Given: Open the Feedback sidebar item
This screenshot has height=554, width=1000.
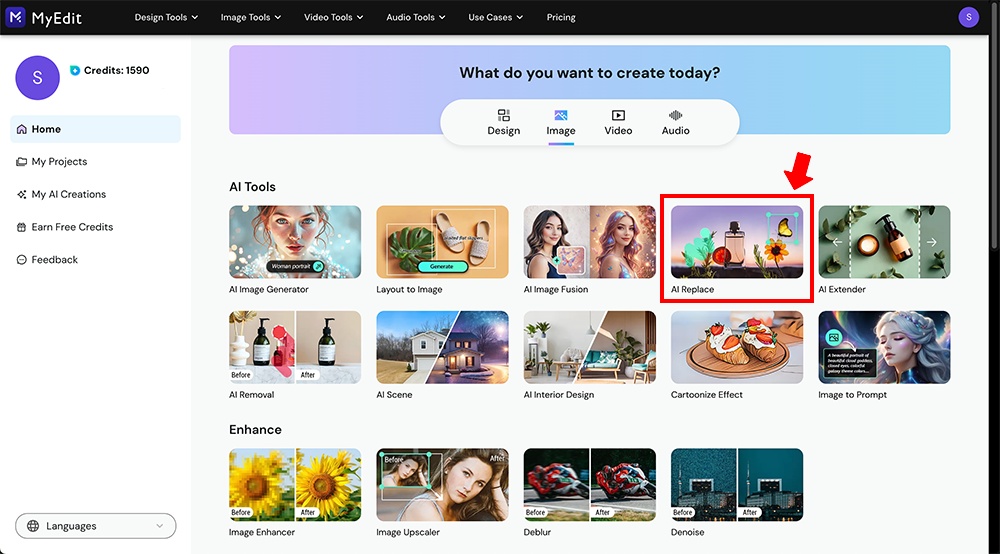Looking at the screenshot, I should 54,260.
